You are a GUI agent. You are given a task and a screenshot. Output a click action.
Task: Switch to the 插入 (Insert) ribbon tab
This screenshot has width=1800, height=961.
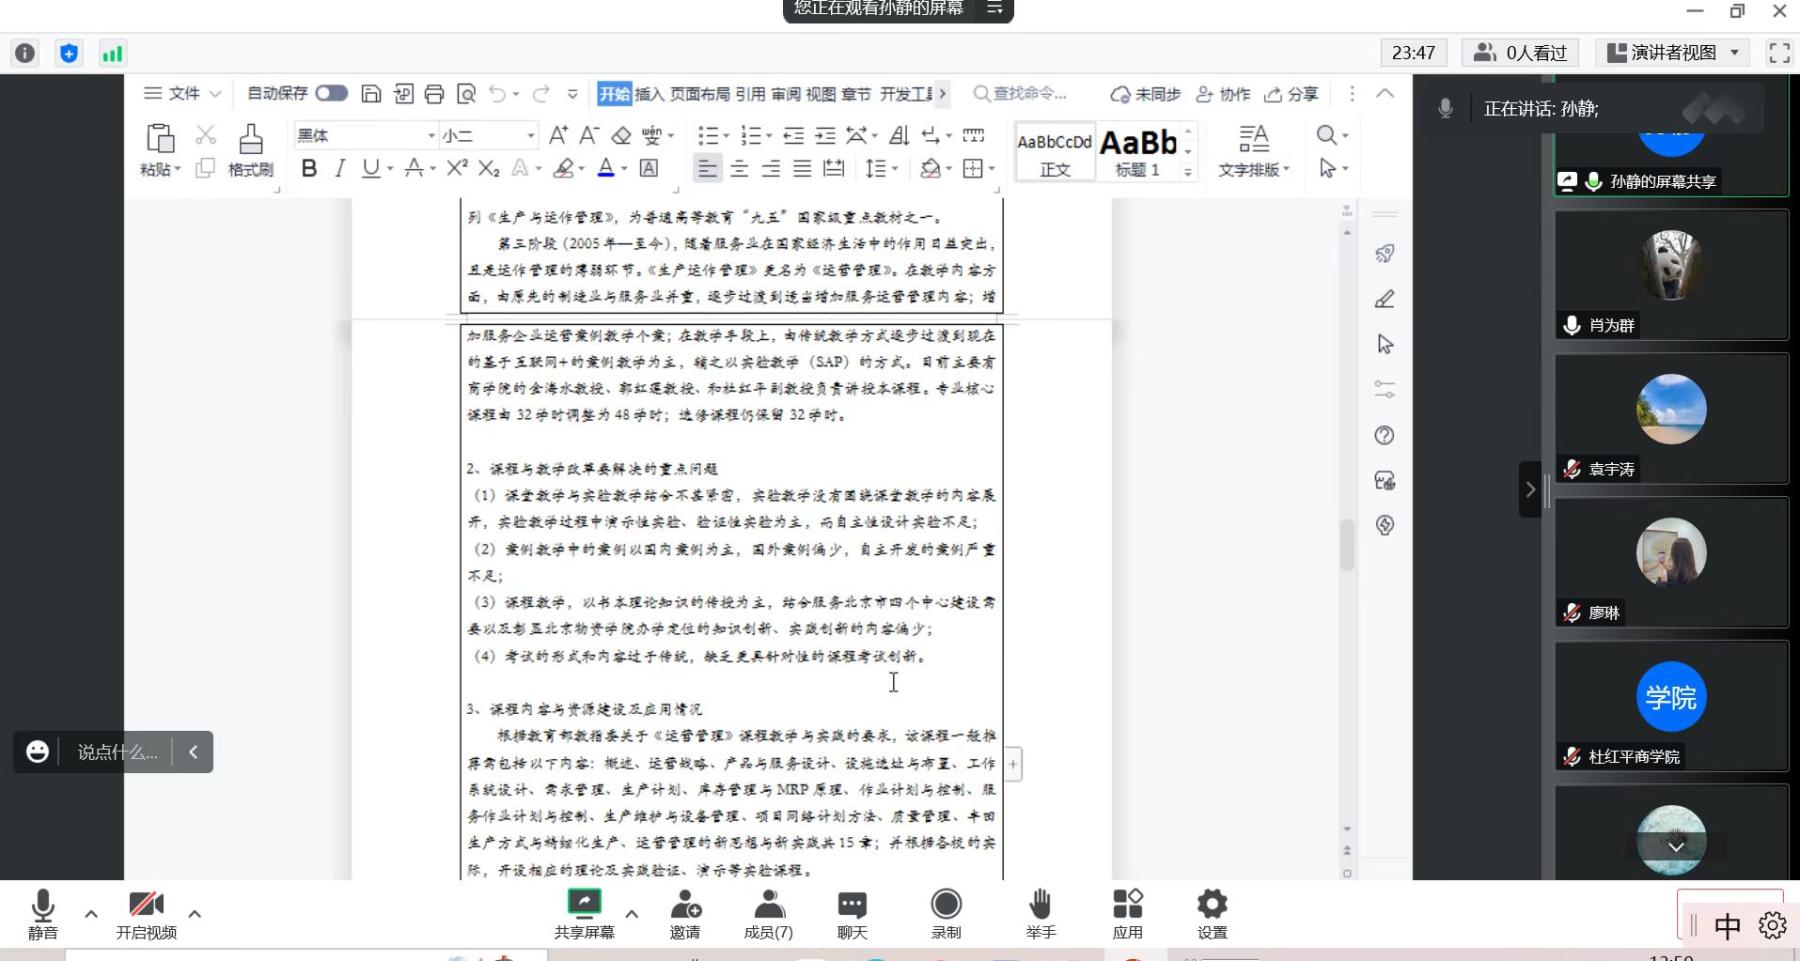649,94
